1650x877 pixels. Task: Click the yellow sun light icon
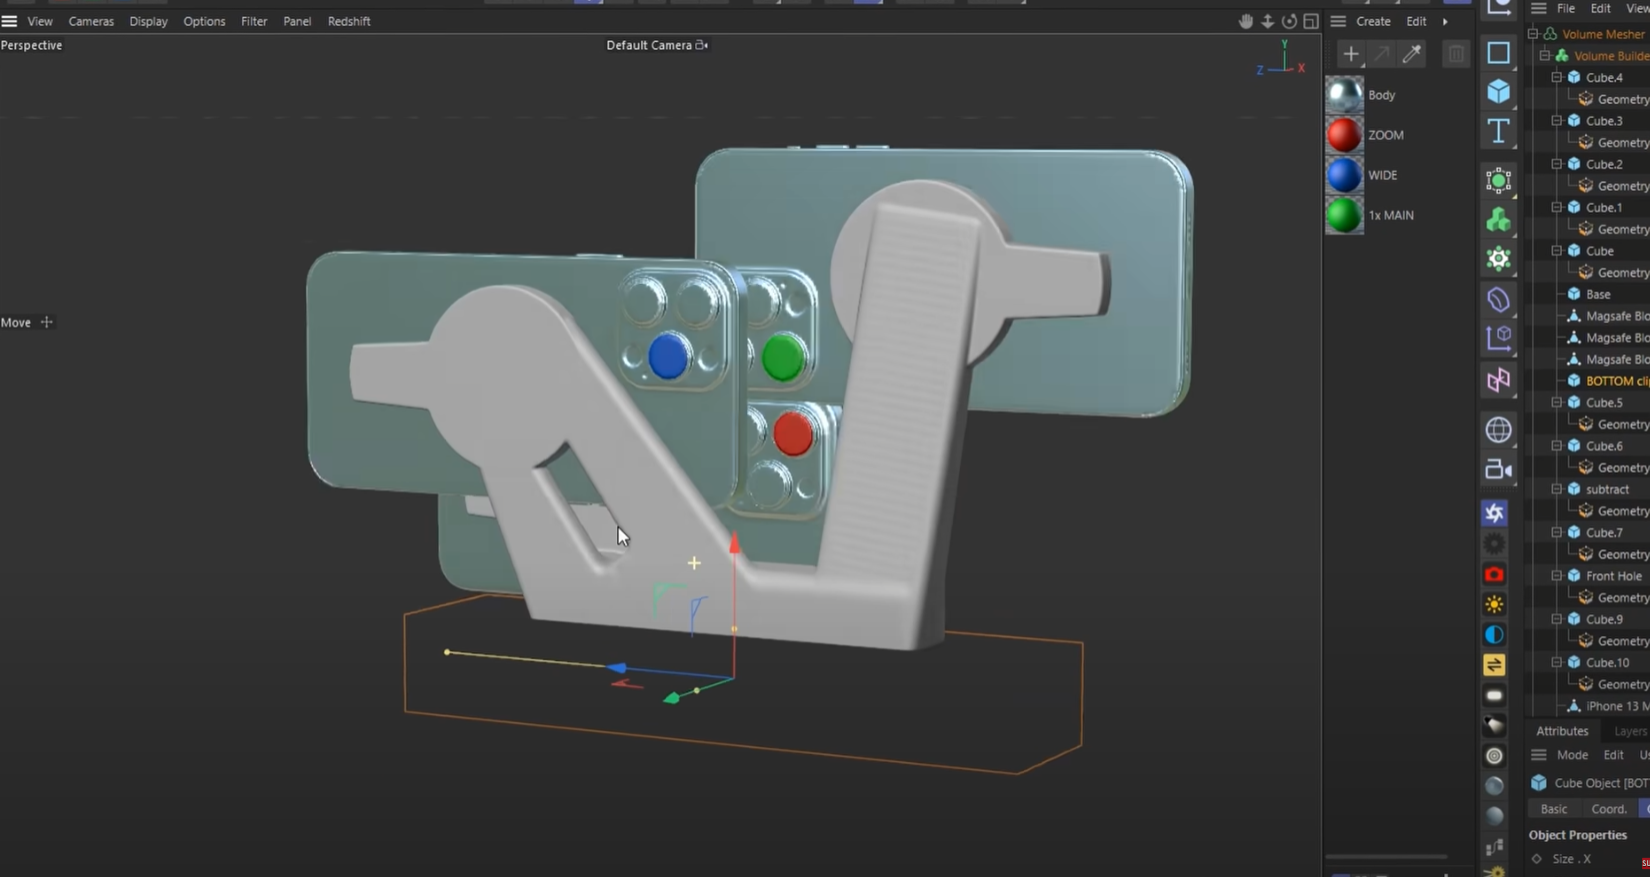point(1494,605)
